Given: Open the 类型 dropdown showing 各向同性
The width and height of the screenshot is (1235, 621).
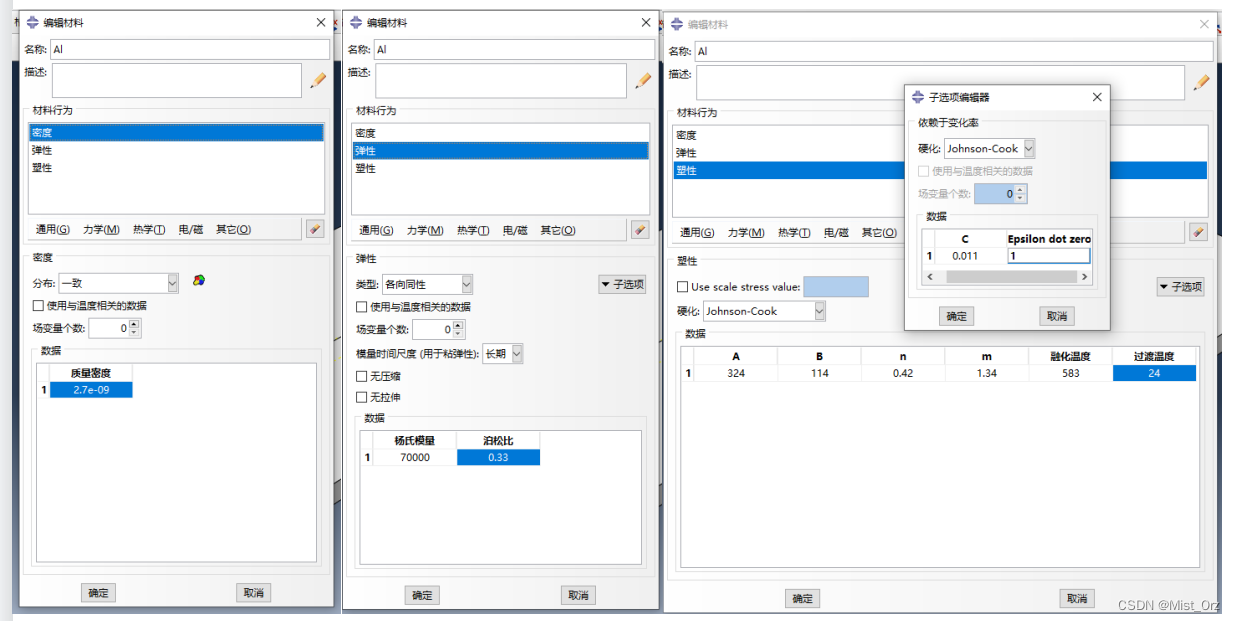Looking at the screenshot, I should (x=426, y=284).
